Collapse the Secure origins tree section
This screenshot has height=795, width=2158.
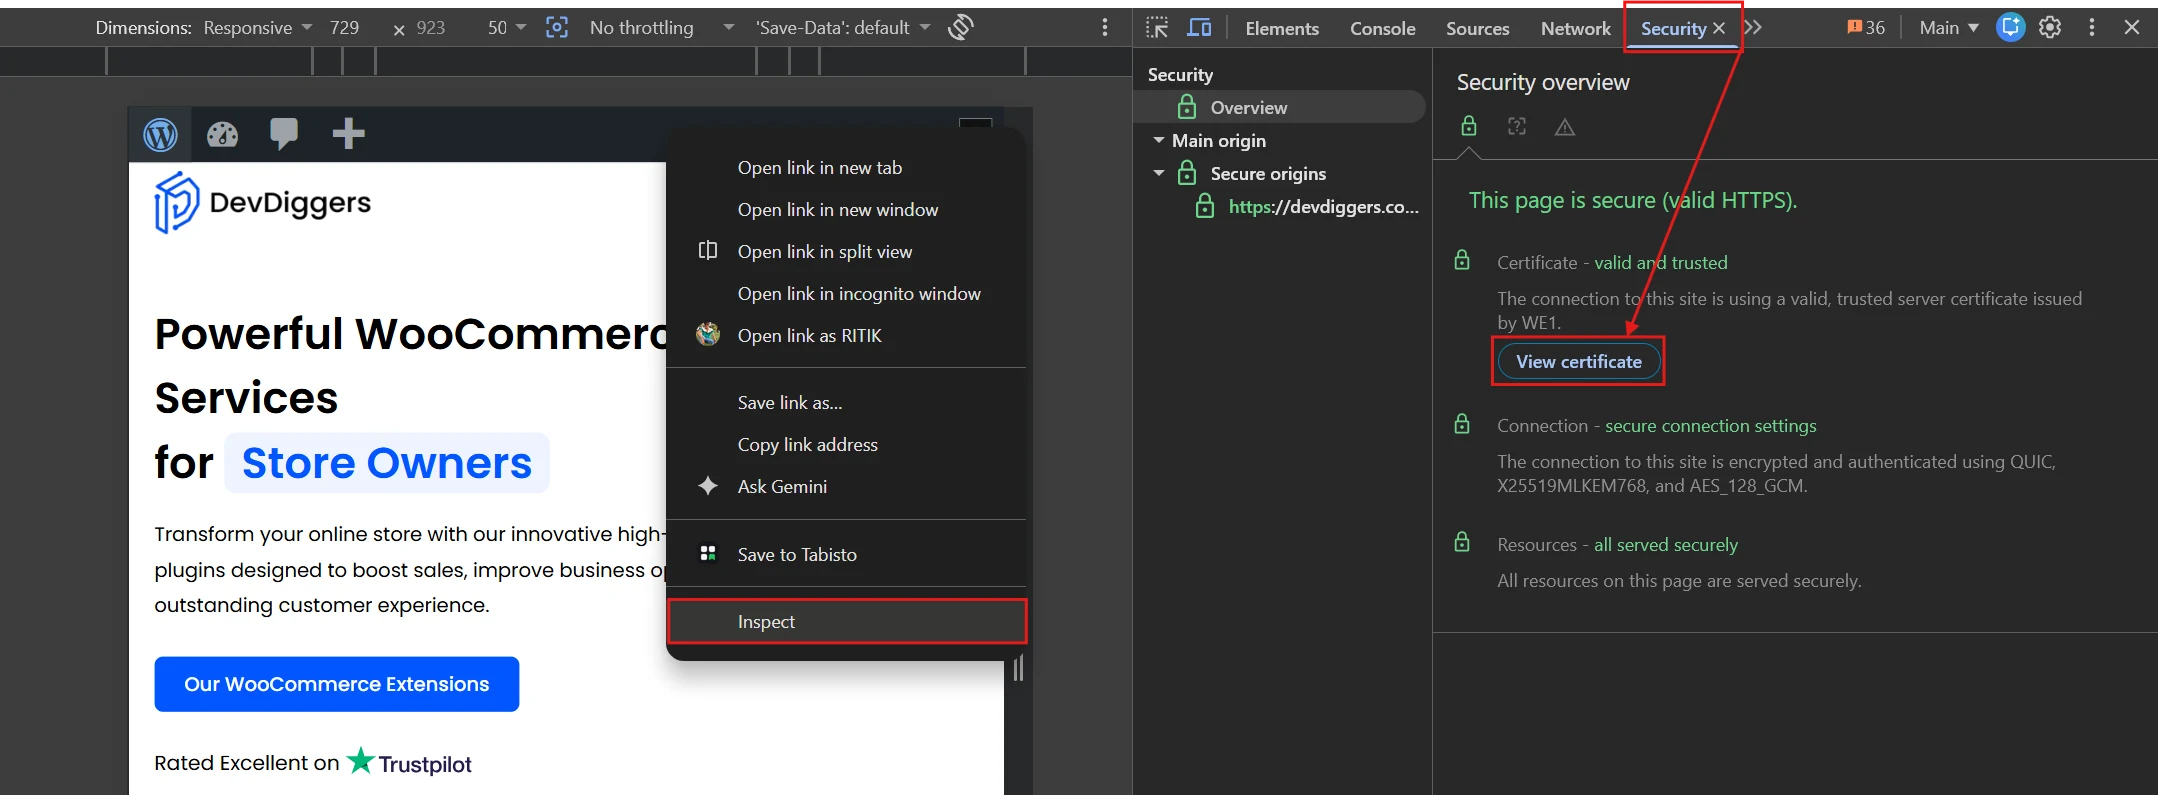point(1159,173)
